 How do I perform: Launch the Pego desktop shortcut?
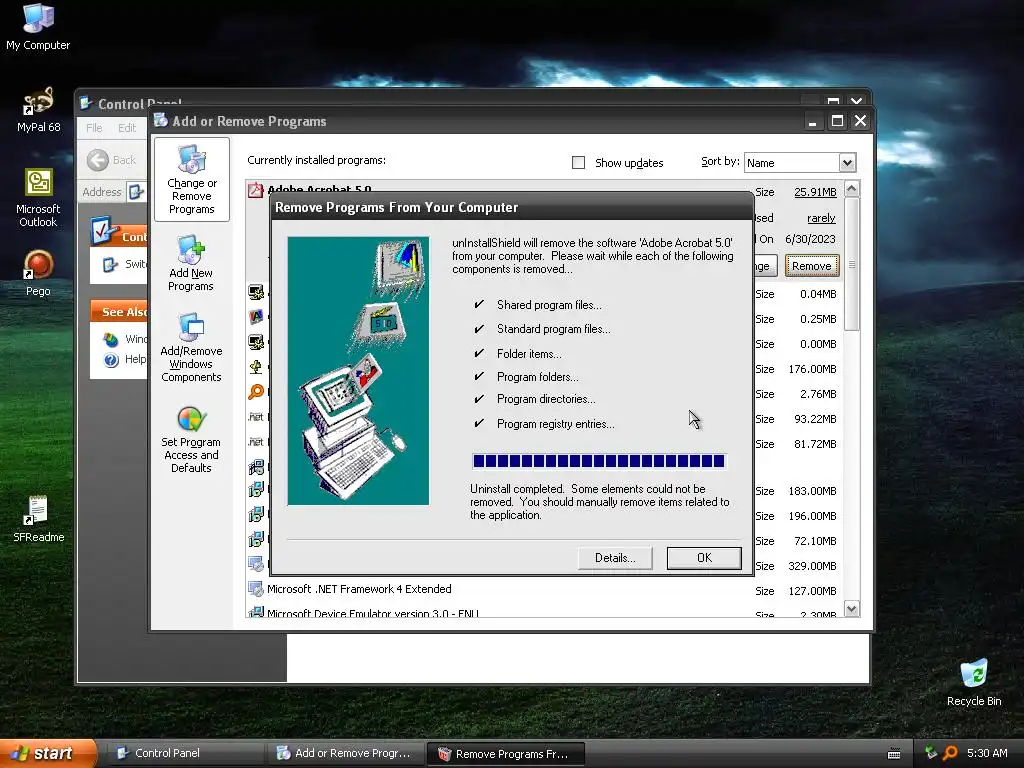(x=38, y=274)
